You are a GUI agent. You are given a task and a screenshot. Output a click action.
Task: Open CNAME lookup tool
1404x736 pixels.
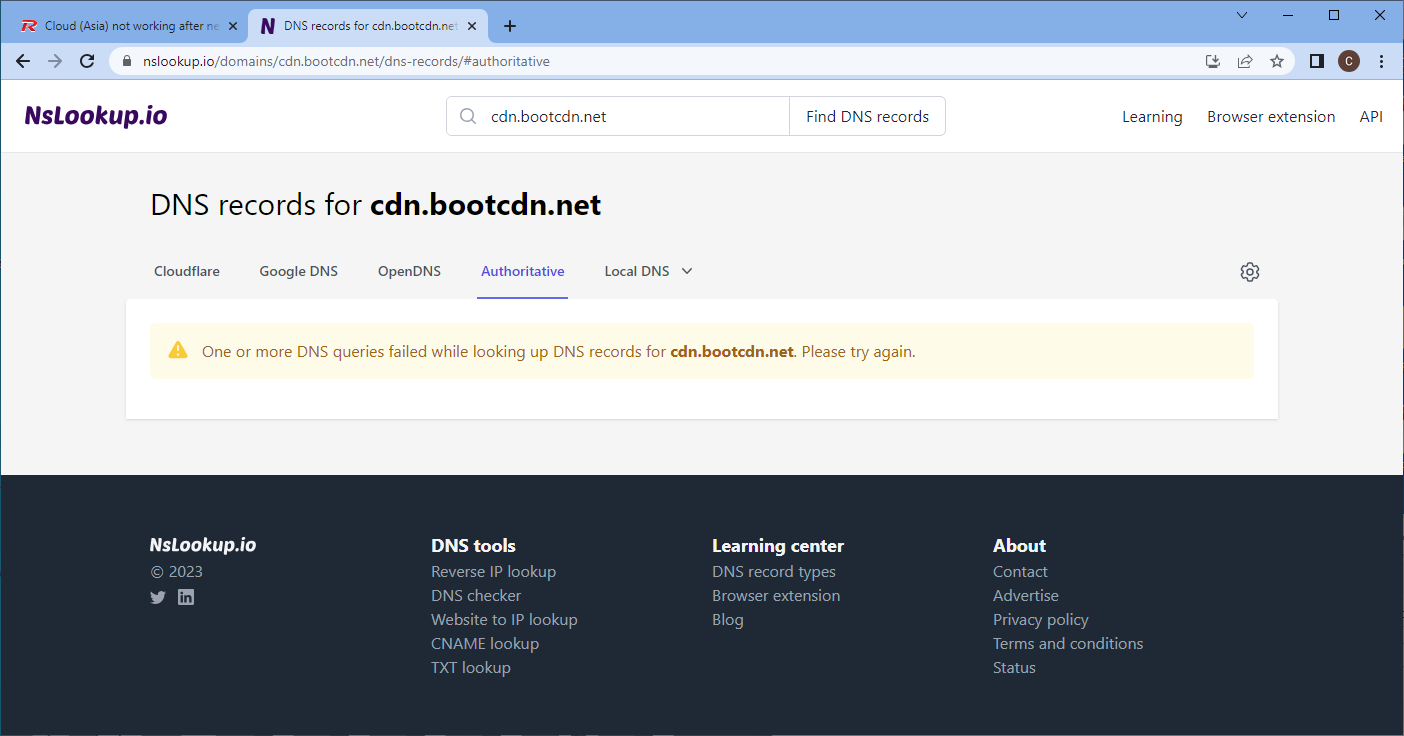click(485, 644)
